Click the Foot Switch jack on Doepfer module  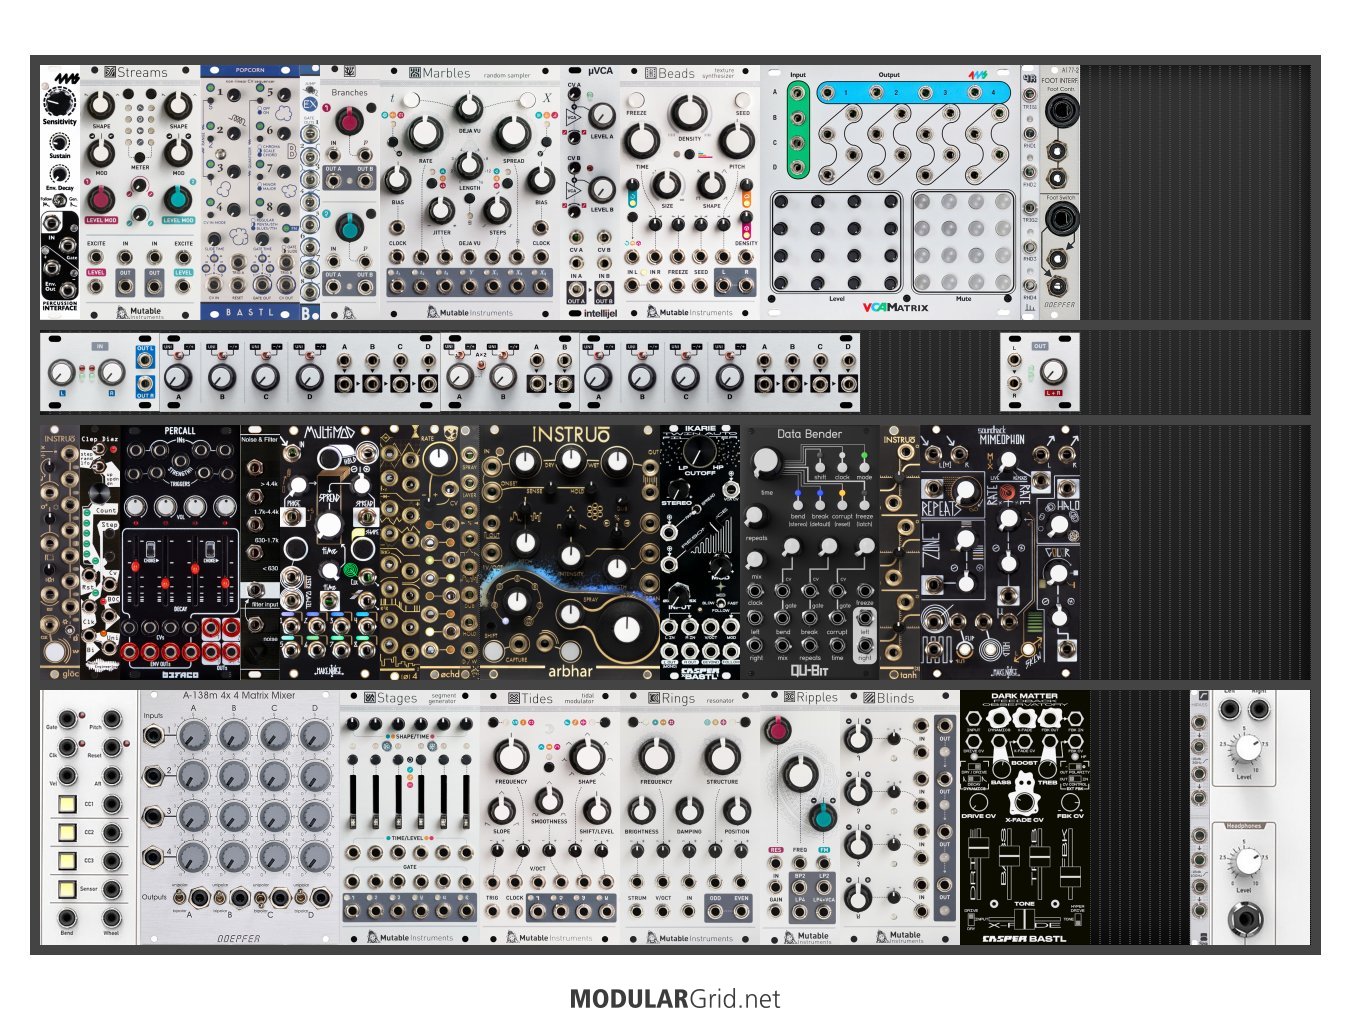(1060, 219)
